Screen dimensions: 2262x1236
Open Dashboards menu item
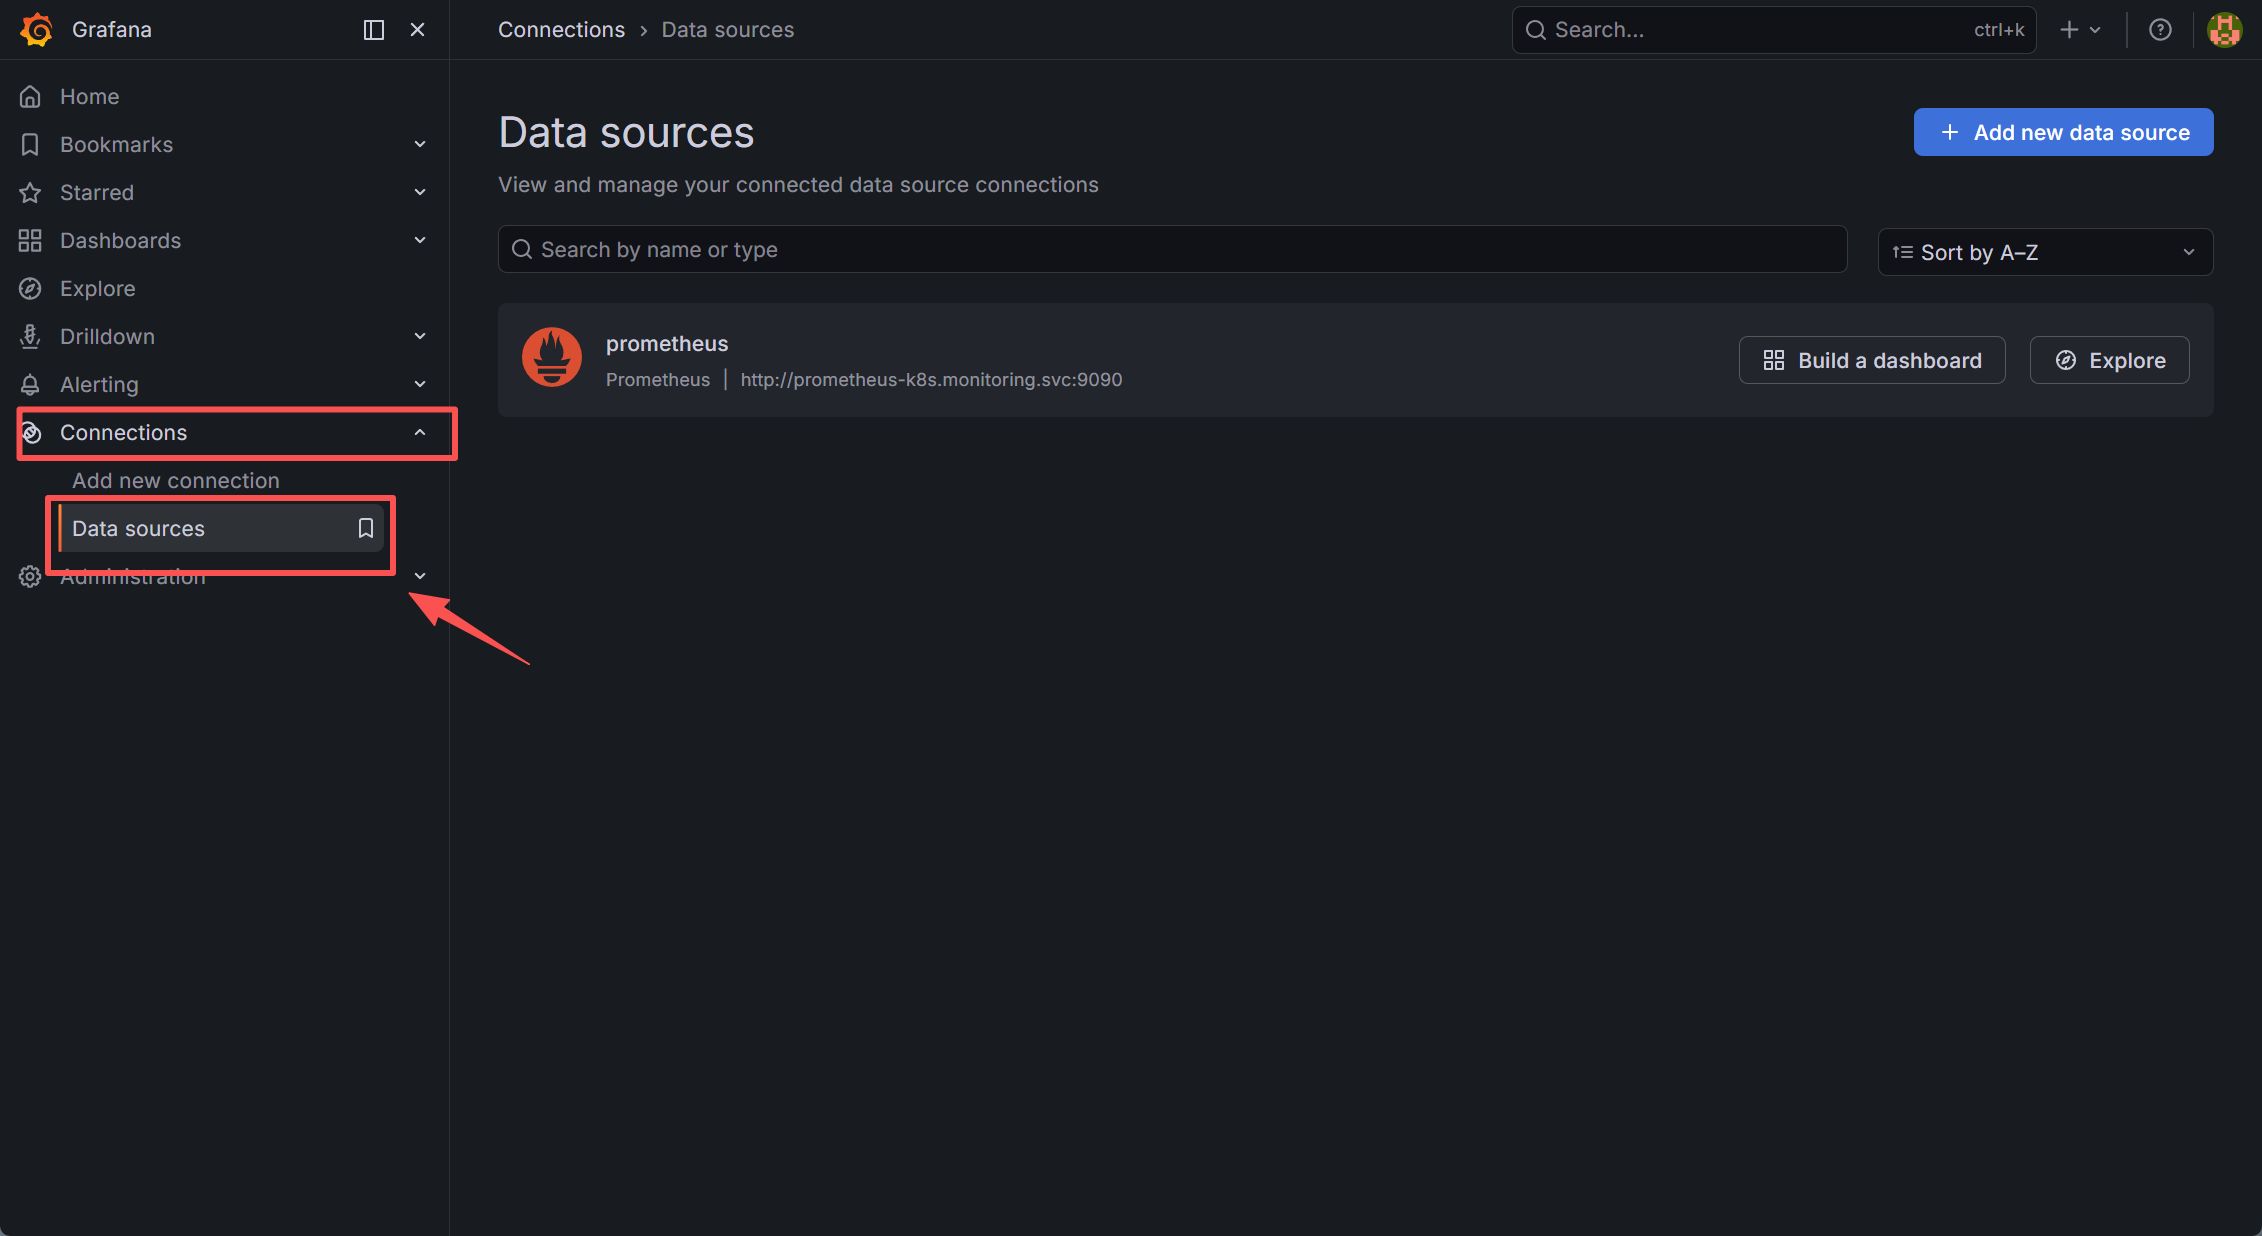click(x=120, y=241)
